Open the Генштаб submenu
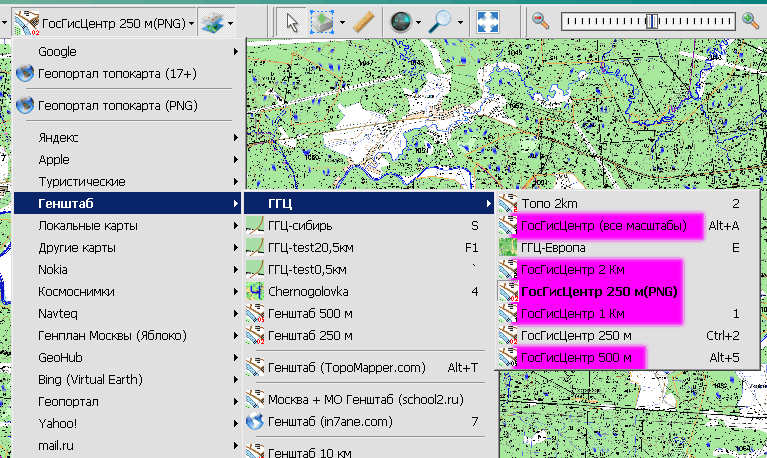Viewport: 767px width, 458px height. pyautogui.click(x=128, y=203)
